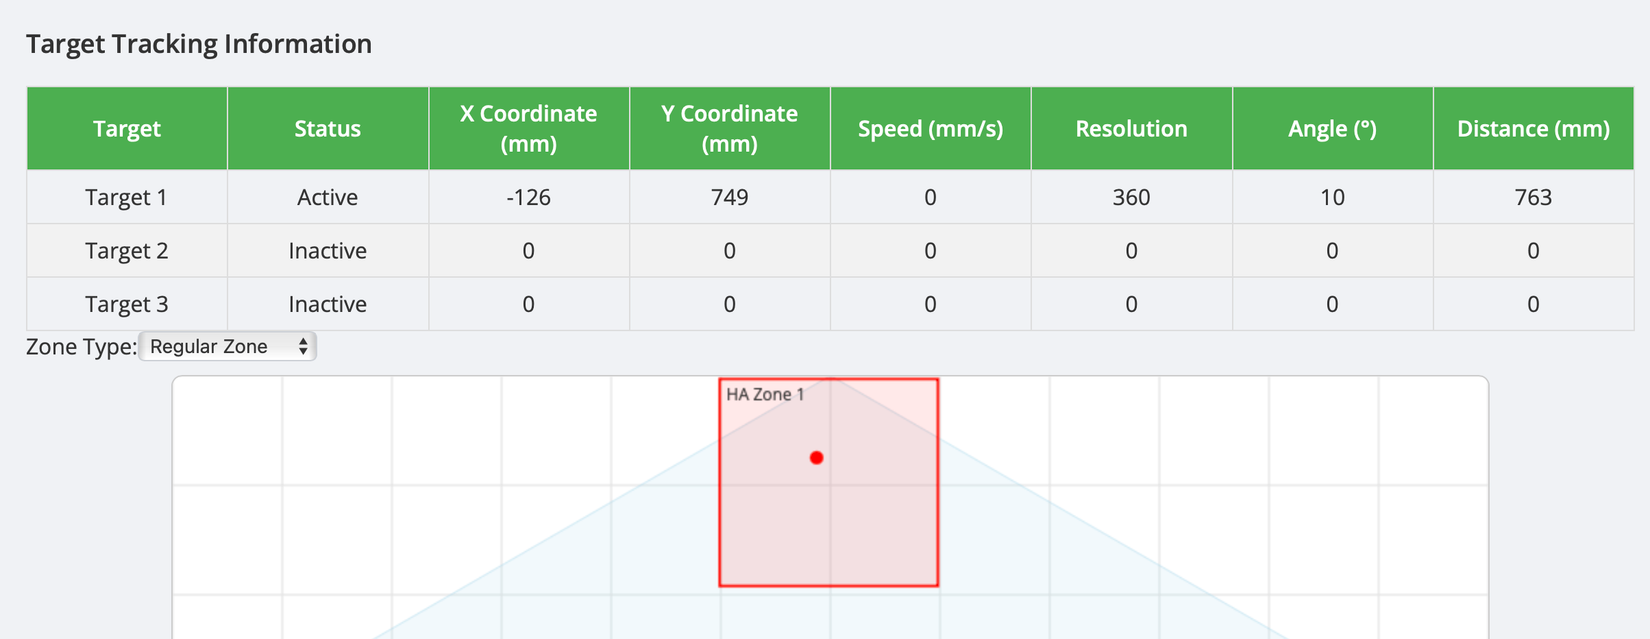The image size is (1650, 639).
Task: Click the Status column header
Action: click(x=328, y=129)
